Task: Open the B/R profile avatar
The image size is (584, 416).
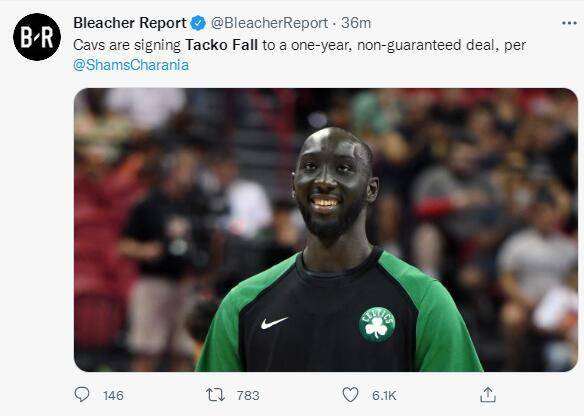Action: pyautogui.click(x=37, y=37)
